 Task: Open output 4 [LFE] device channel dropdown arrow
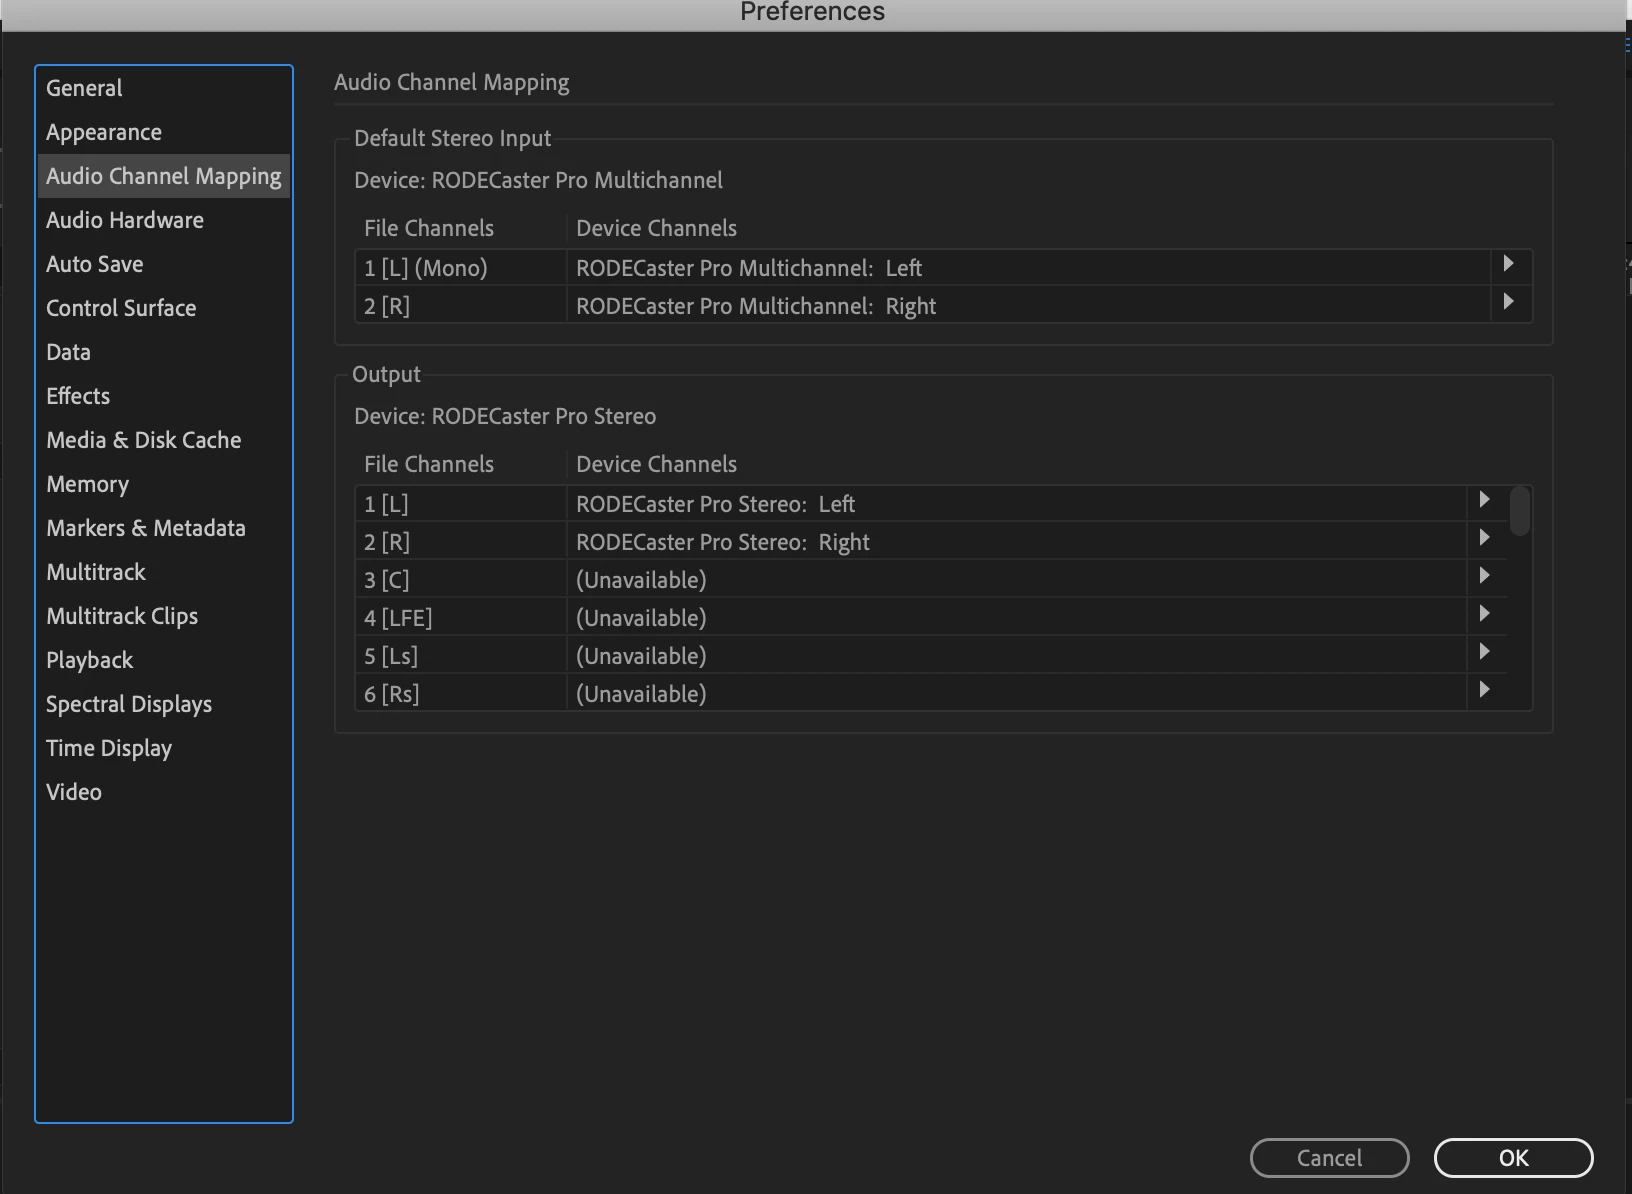1485,614
